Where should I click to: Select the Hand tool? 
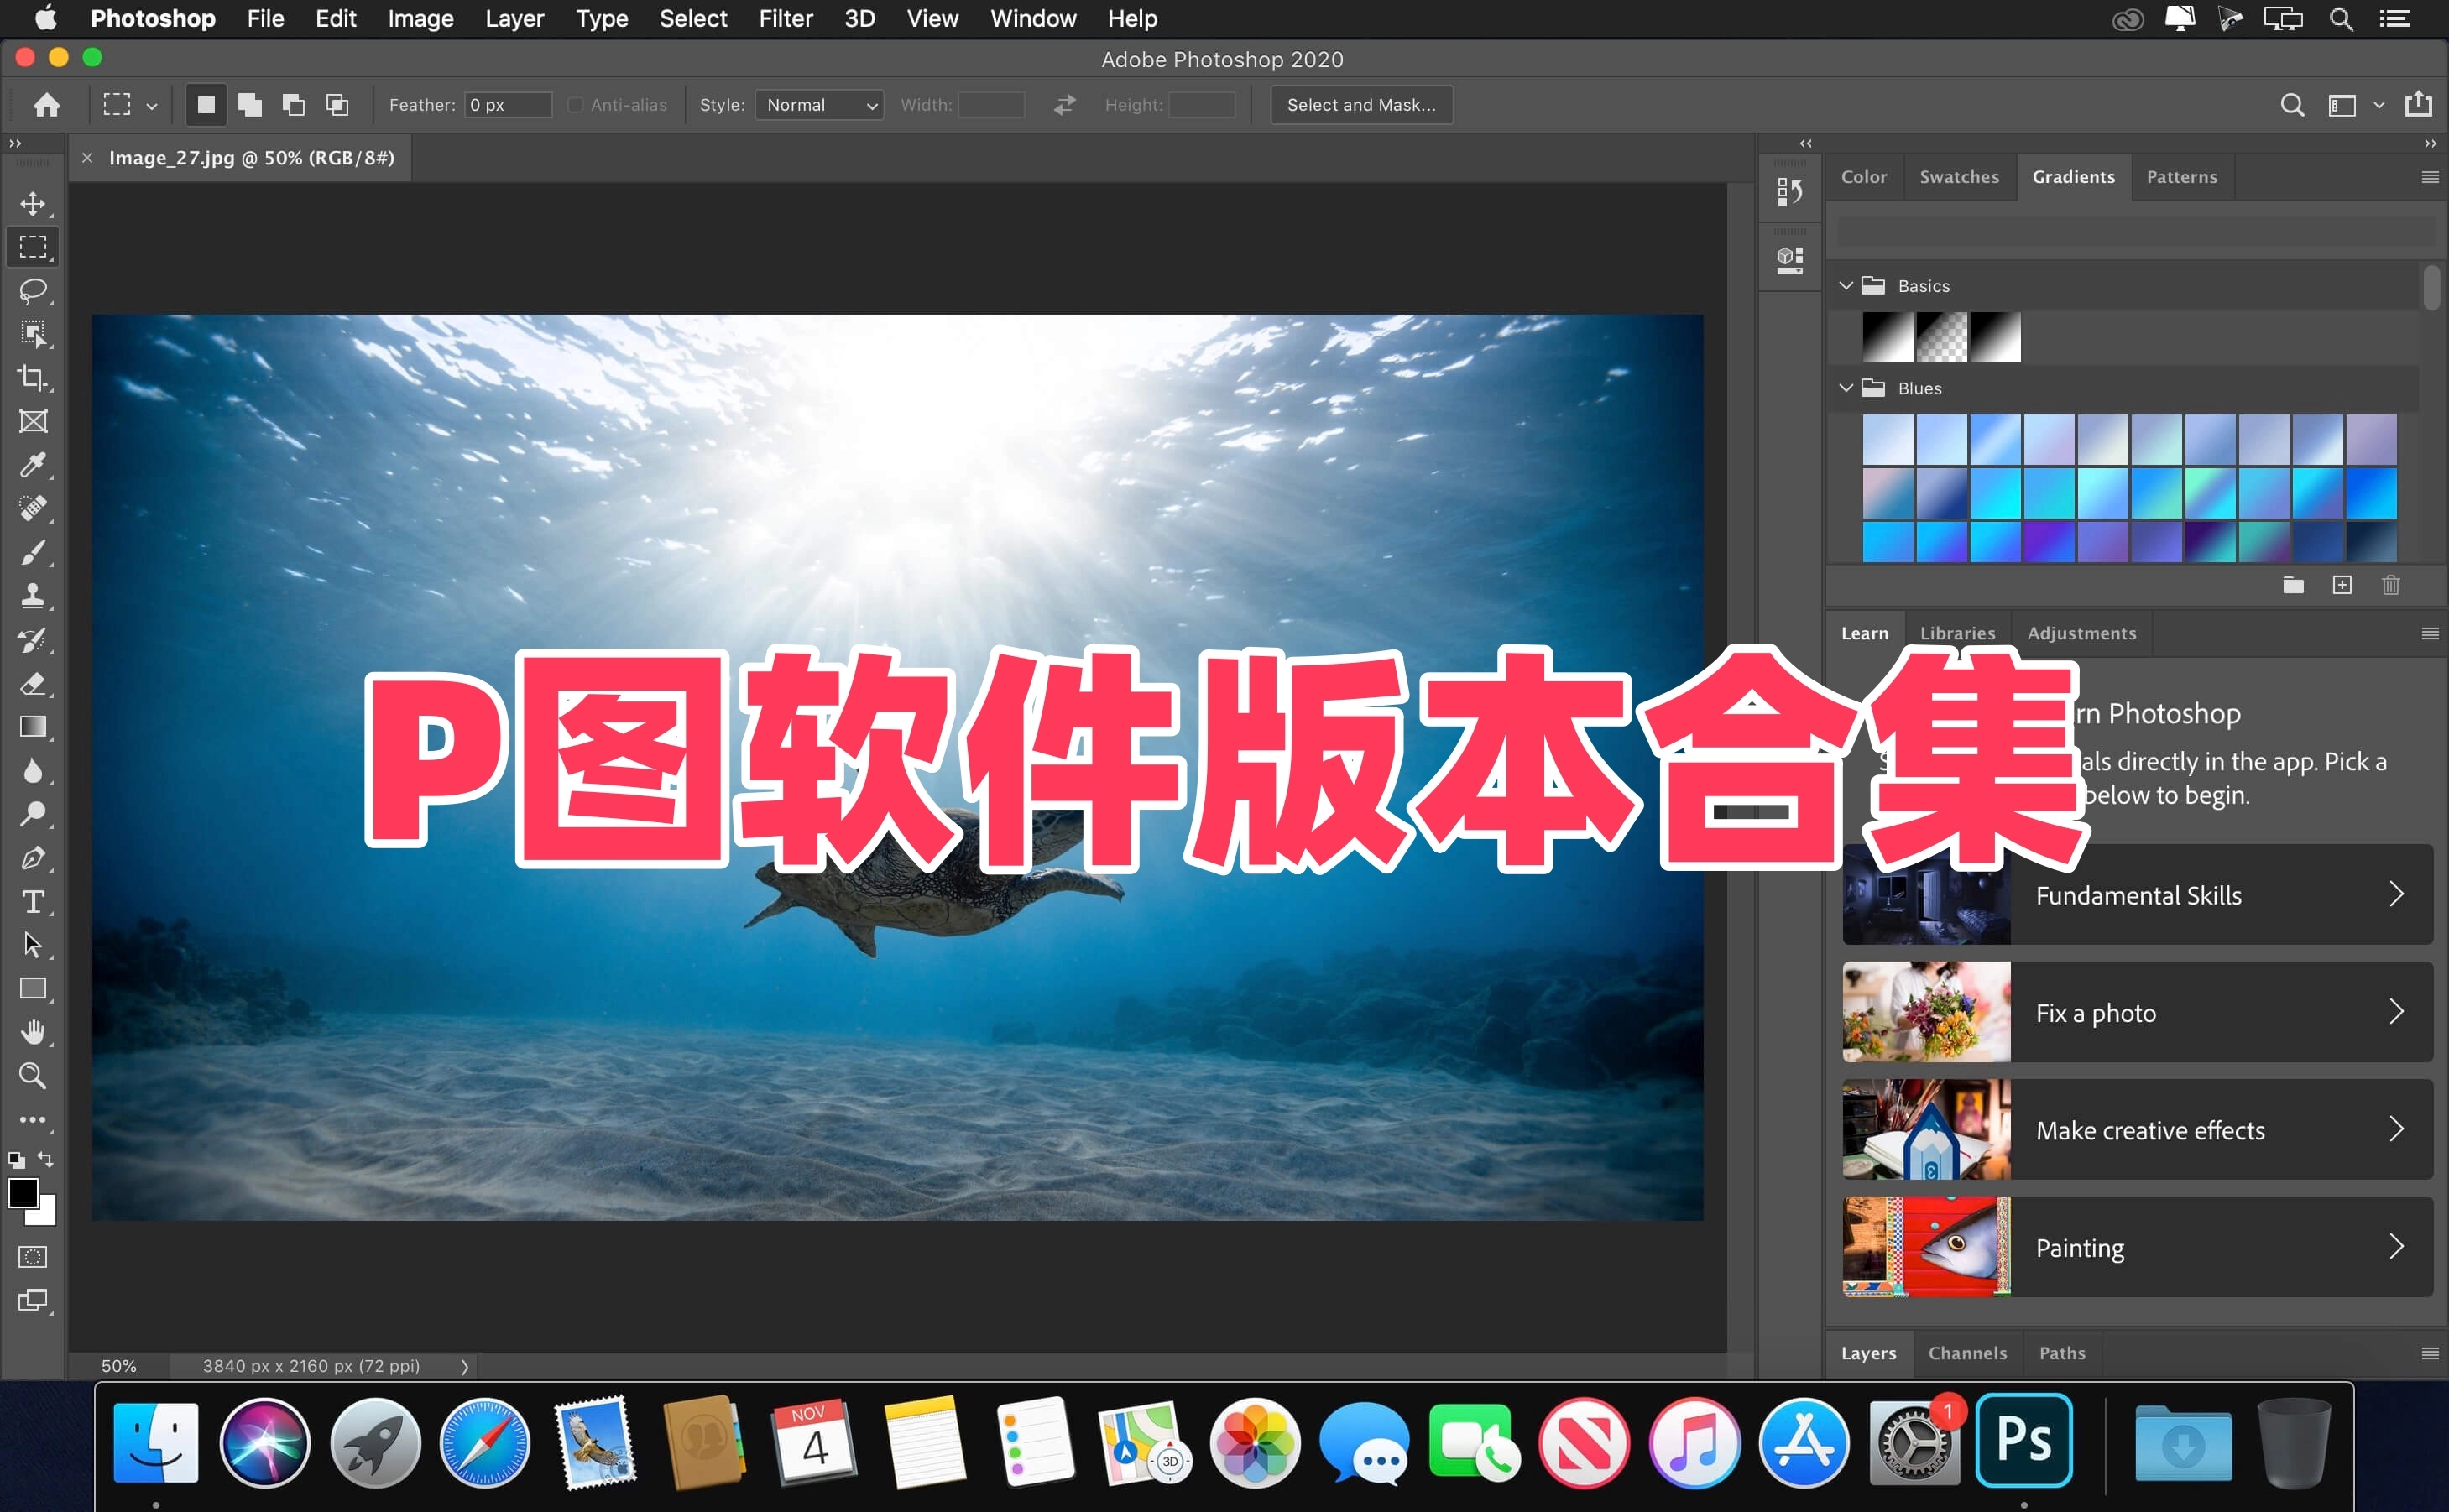(x=33, y=1032)
